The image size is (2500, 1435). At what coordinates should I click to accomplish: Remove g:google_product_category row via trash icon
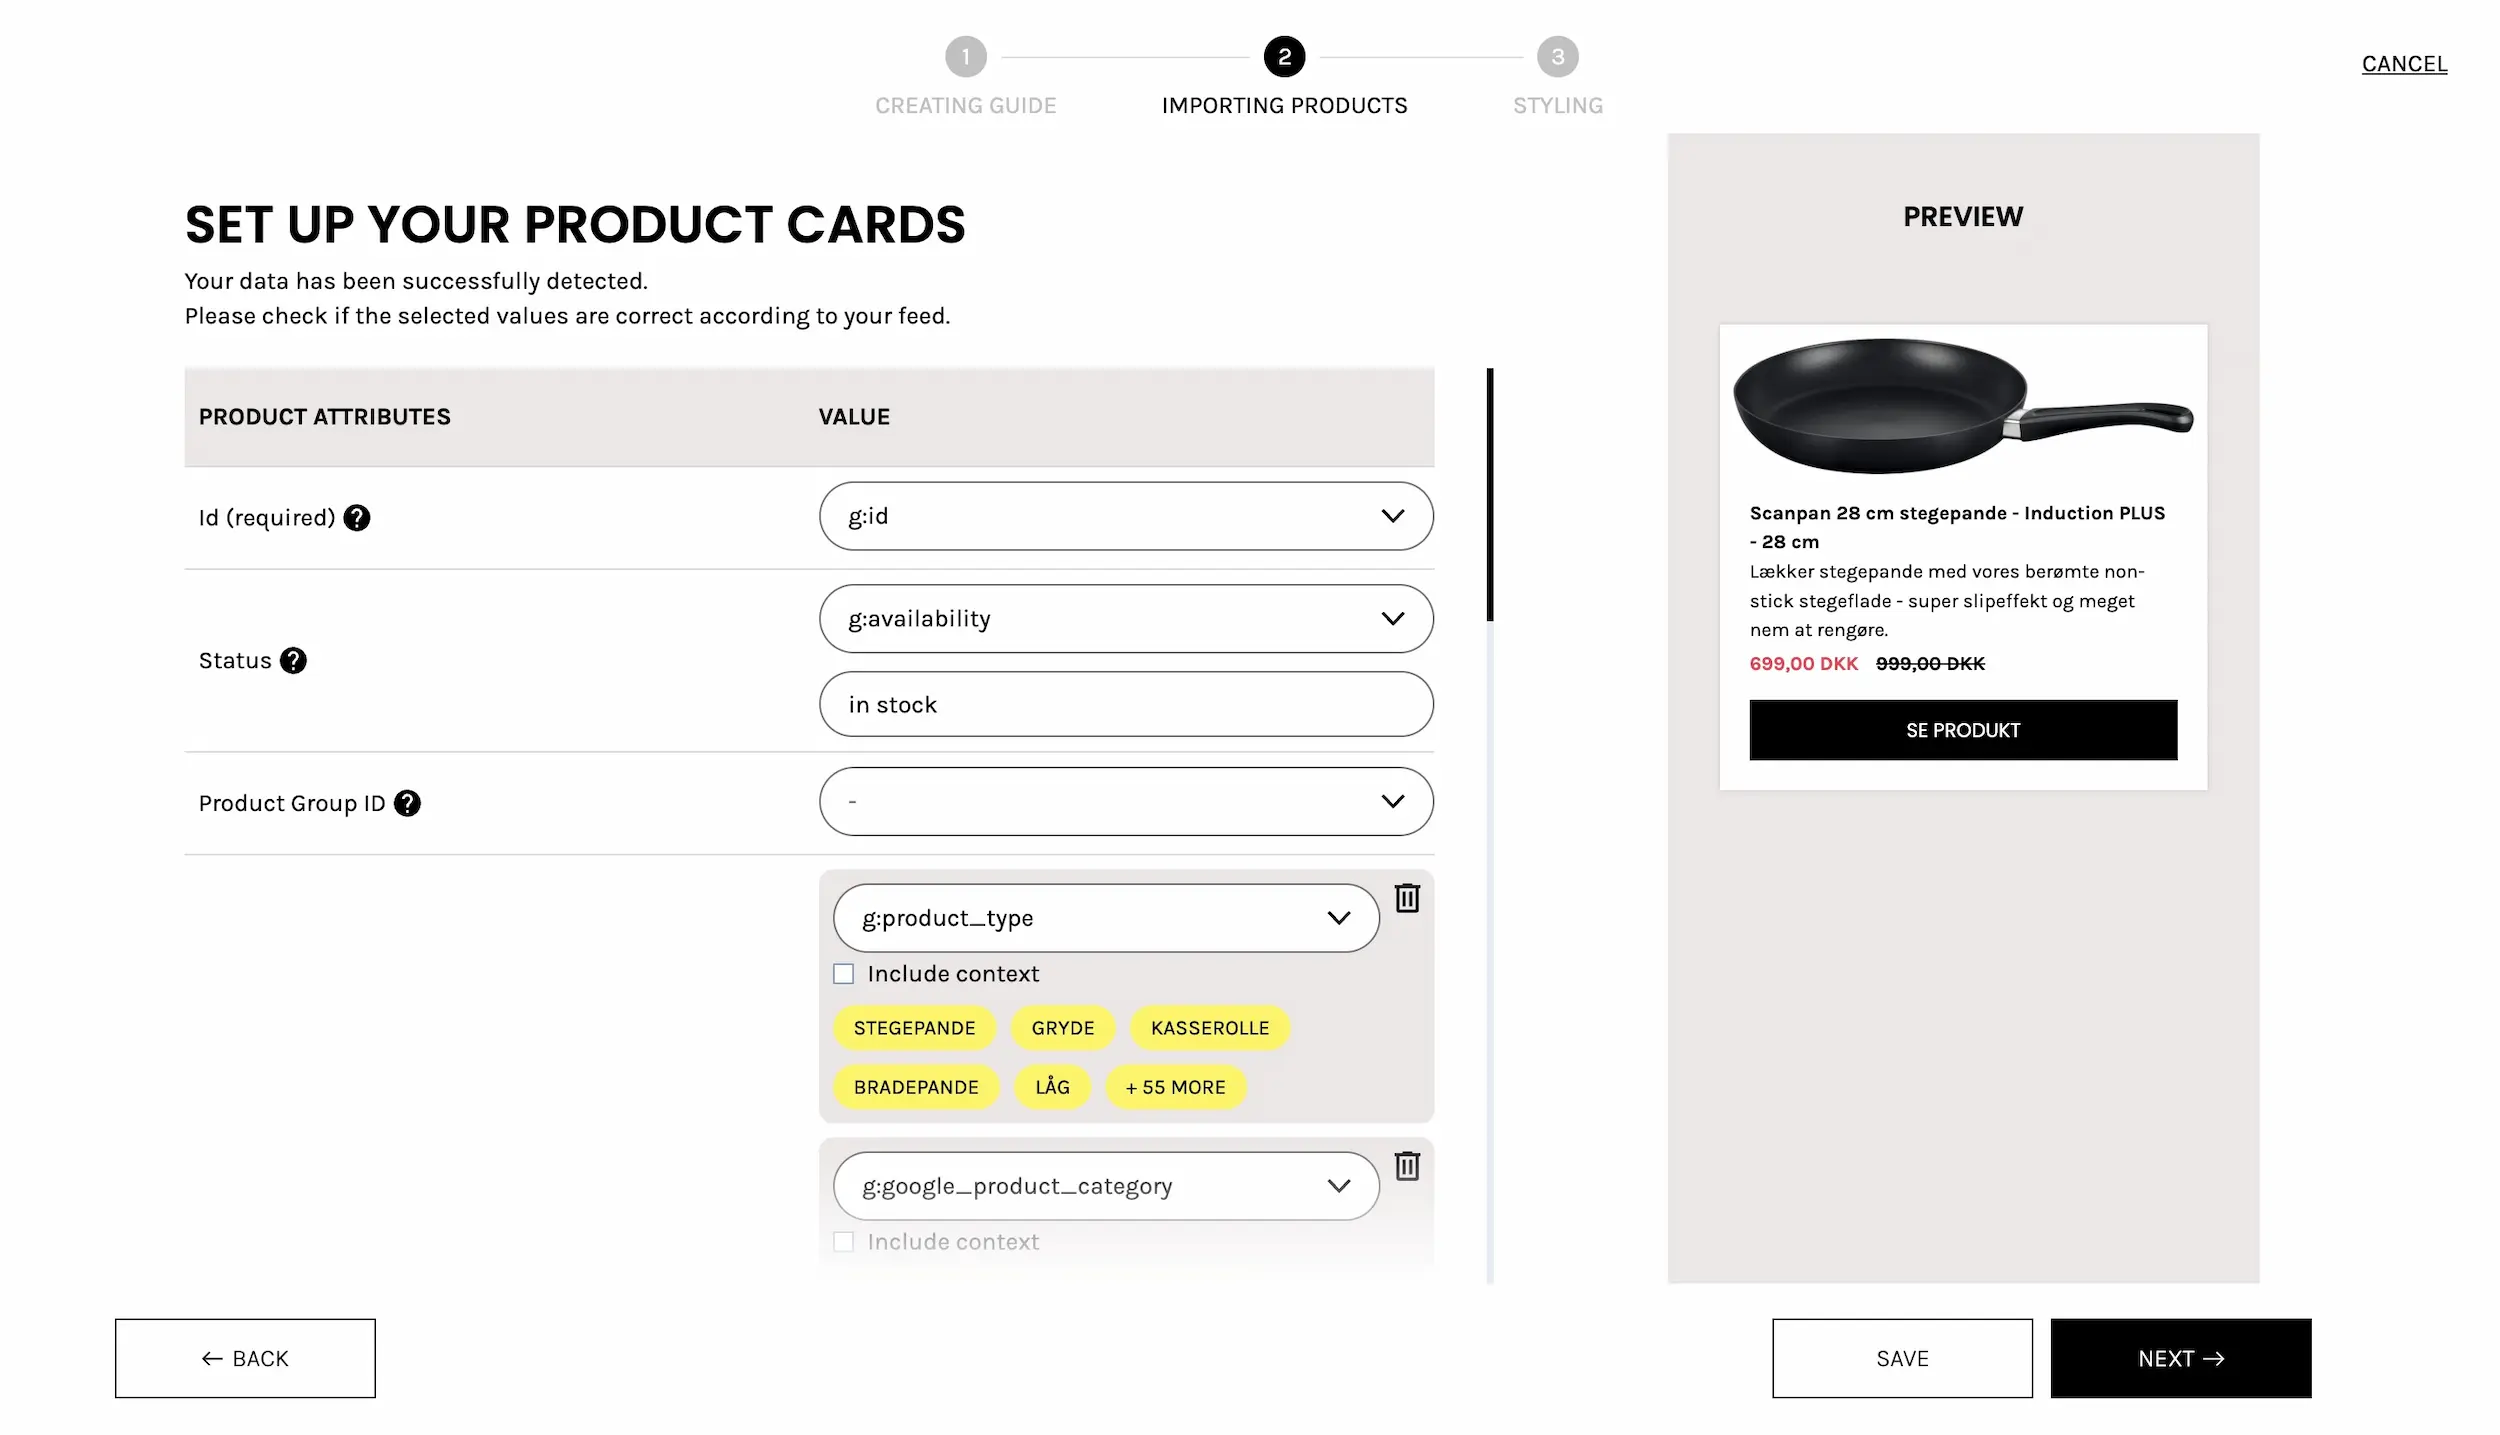point(1407,1166)
